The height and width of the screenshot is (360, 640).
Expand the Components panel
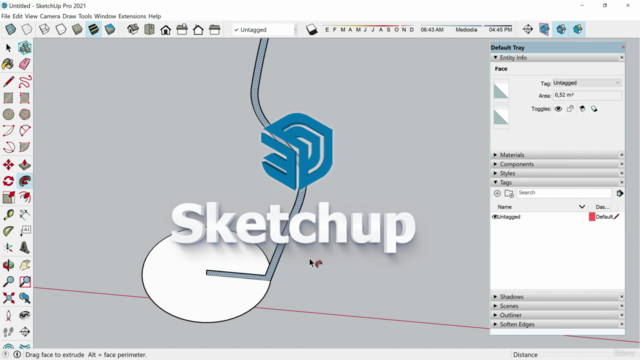[496, 164]
